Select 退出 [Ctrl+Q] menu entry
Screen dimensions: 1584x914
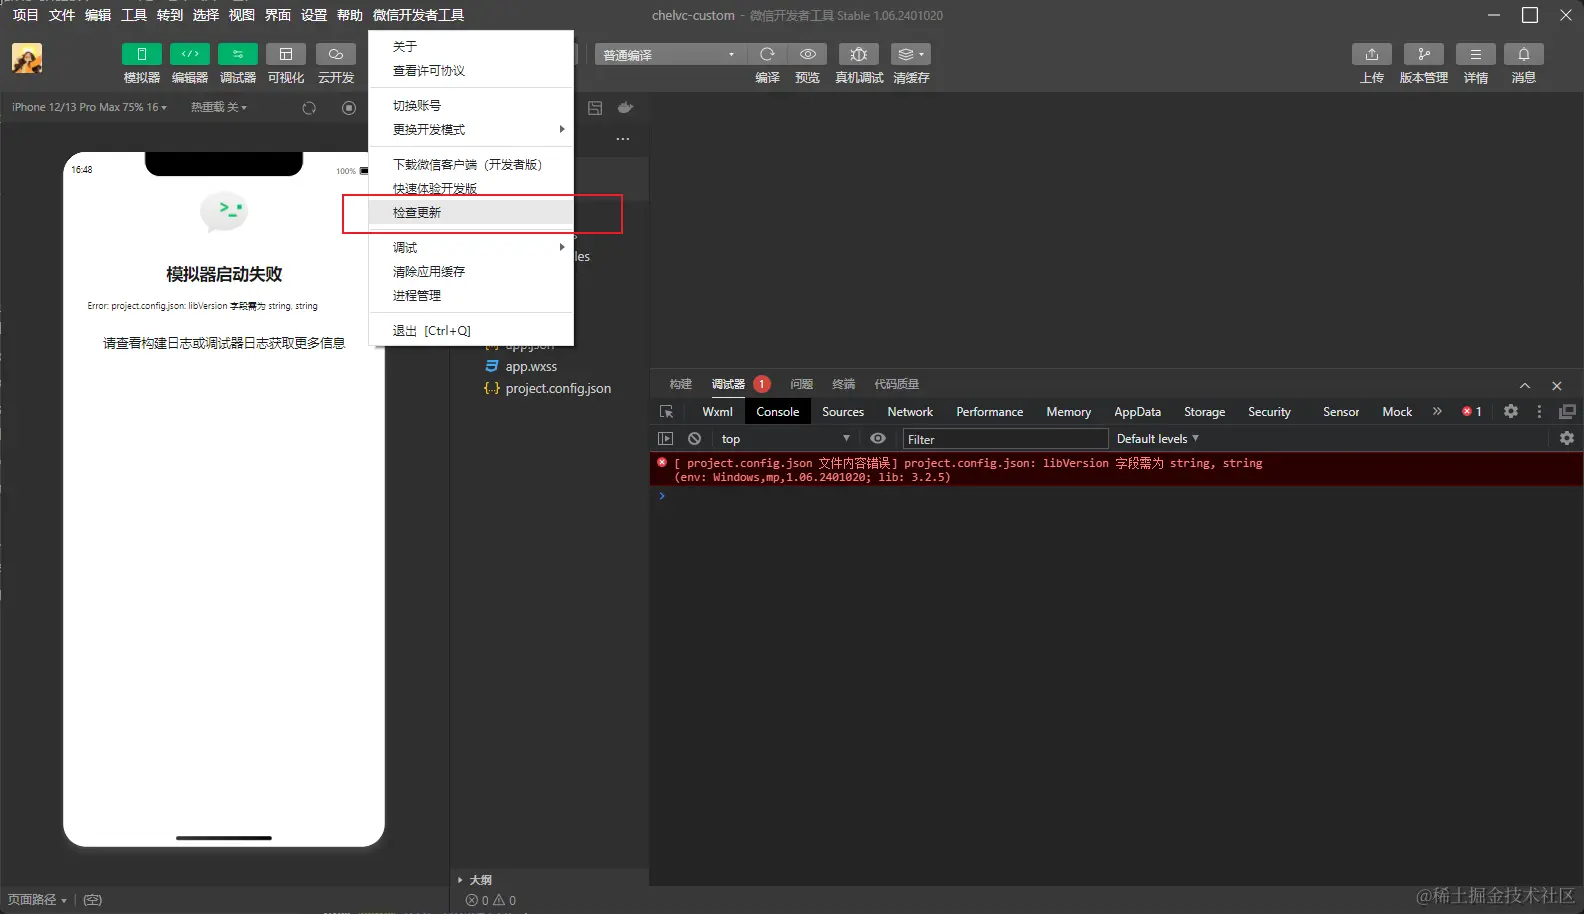[x=471, y=331]
